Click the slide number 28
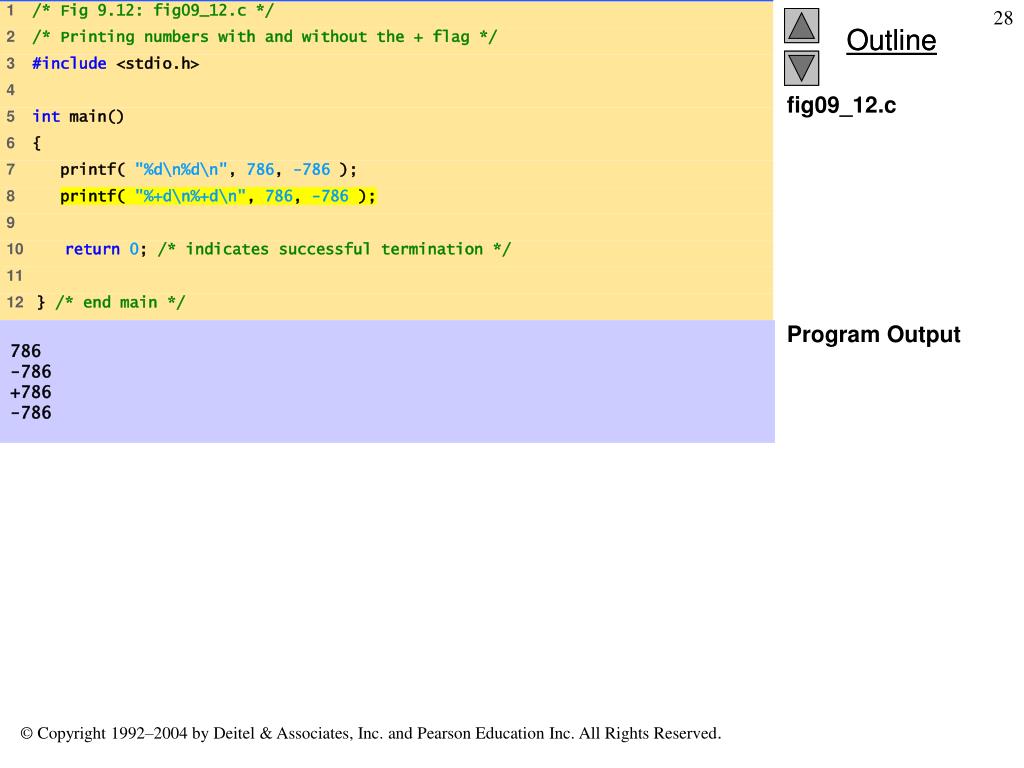The width and height of the screenshot is (1024, 768). tap(1002, 18)
